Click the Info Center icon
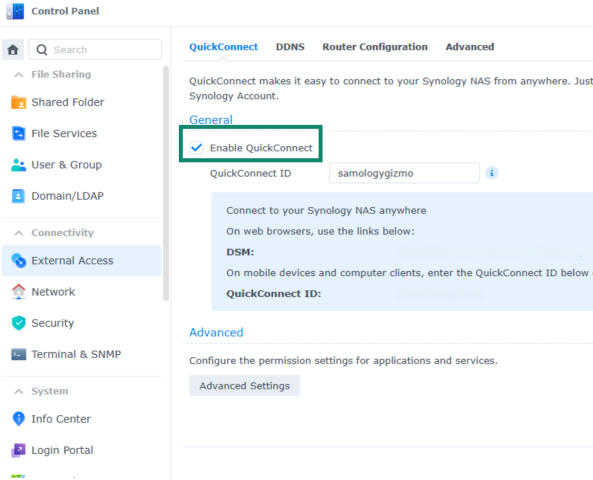This screenshot has height=480, width=593. [18, 419]
